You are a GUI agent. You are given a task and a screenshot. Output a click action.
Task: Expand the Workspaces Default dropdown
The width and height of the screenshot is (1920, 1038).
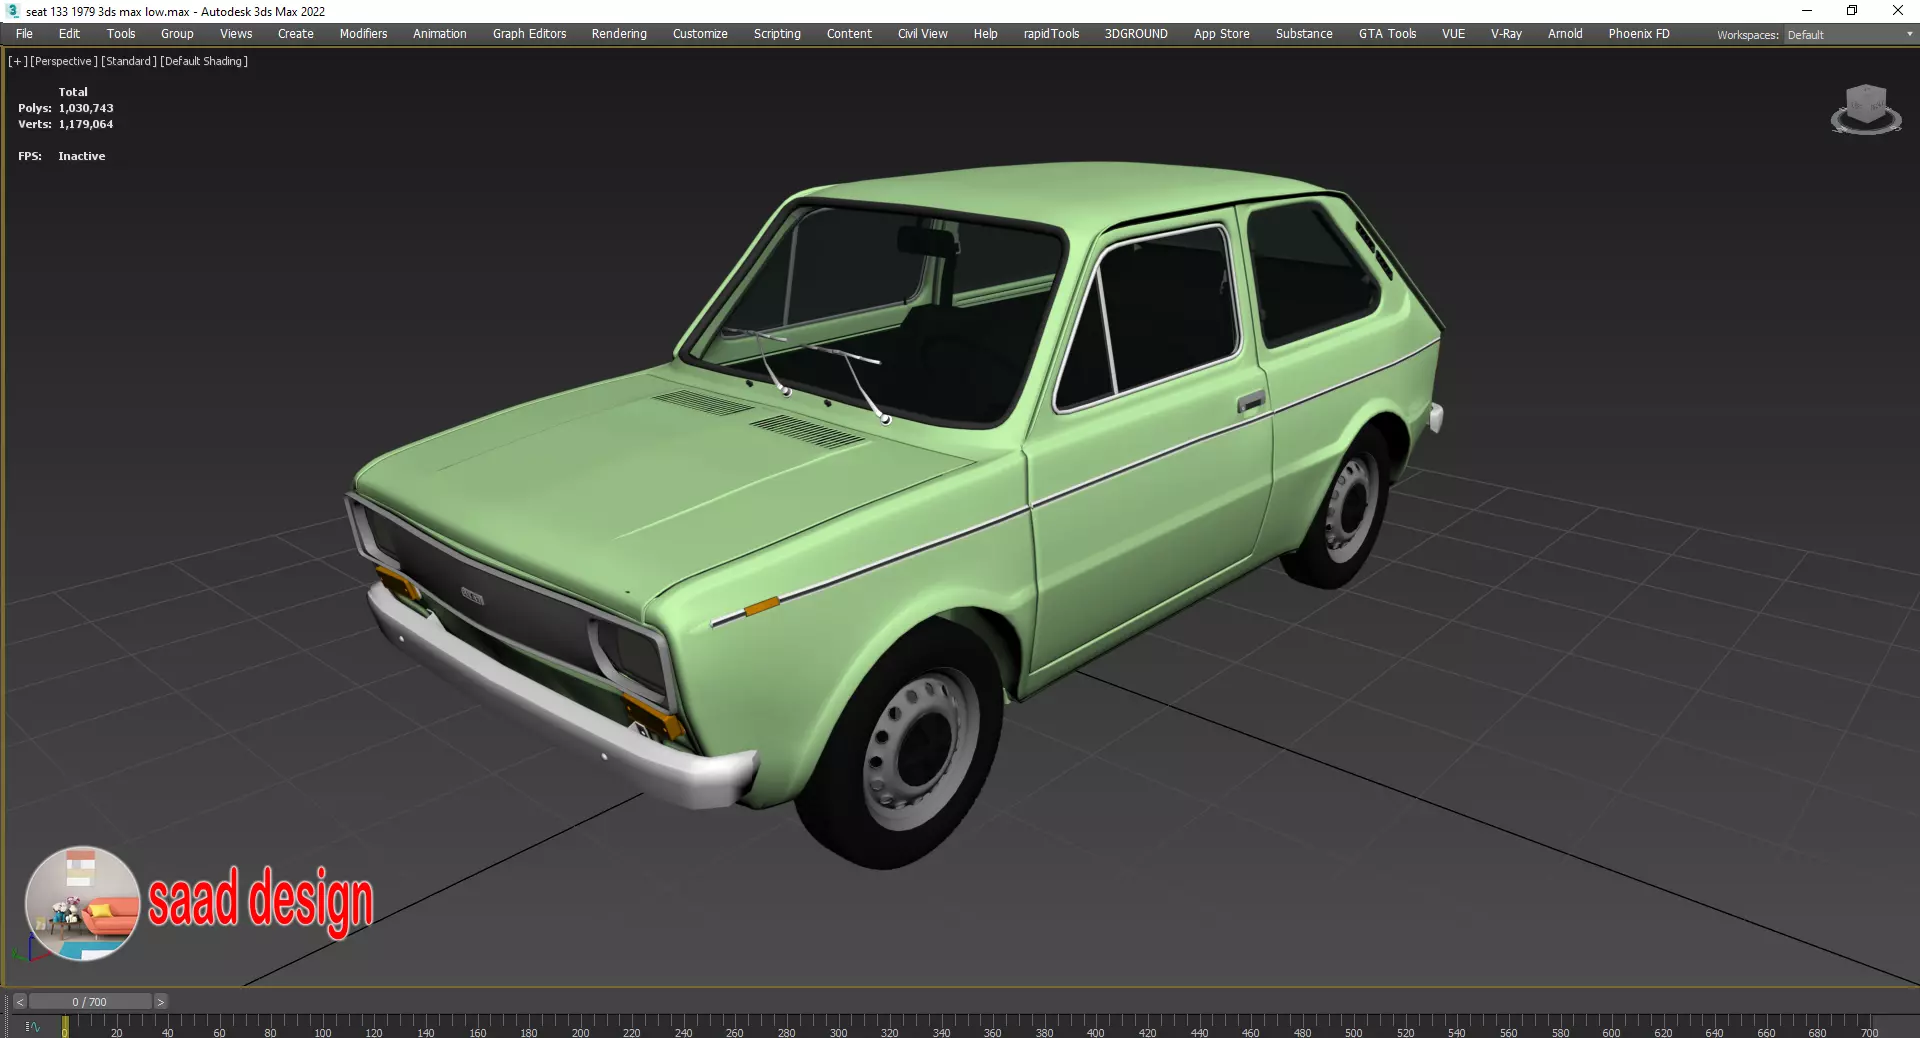[x=1850, y=35]
